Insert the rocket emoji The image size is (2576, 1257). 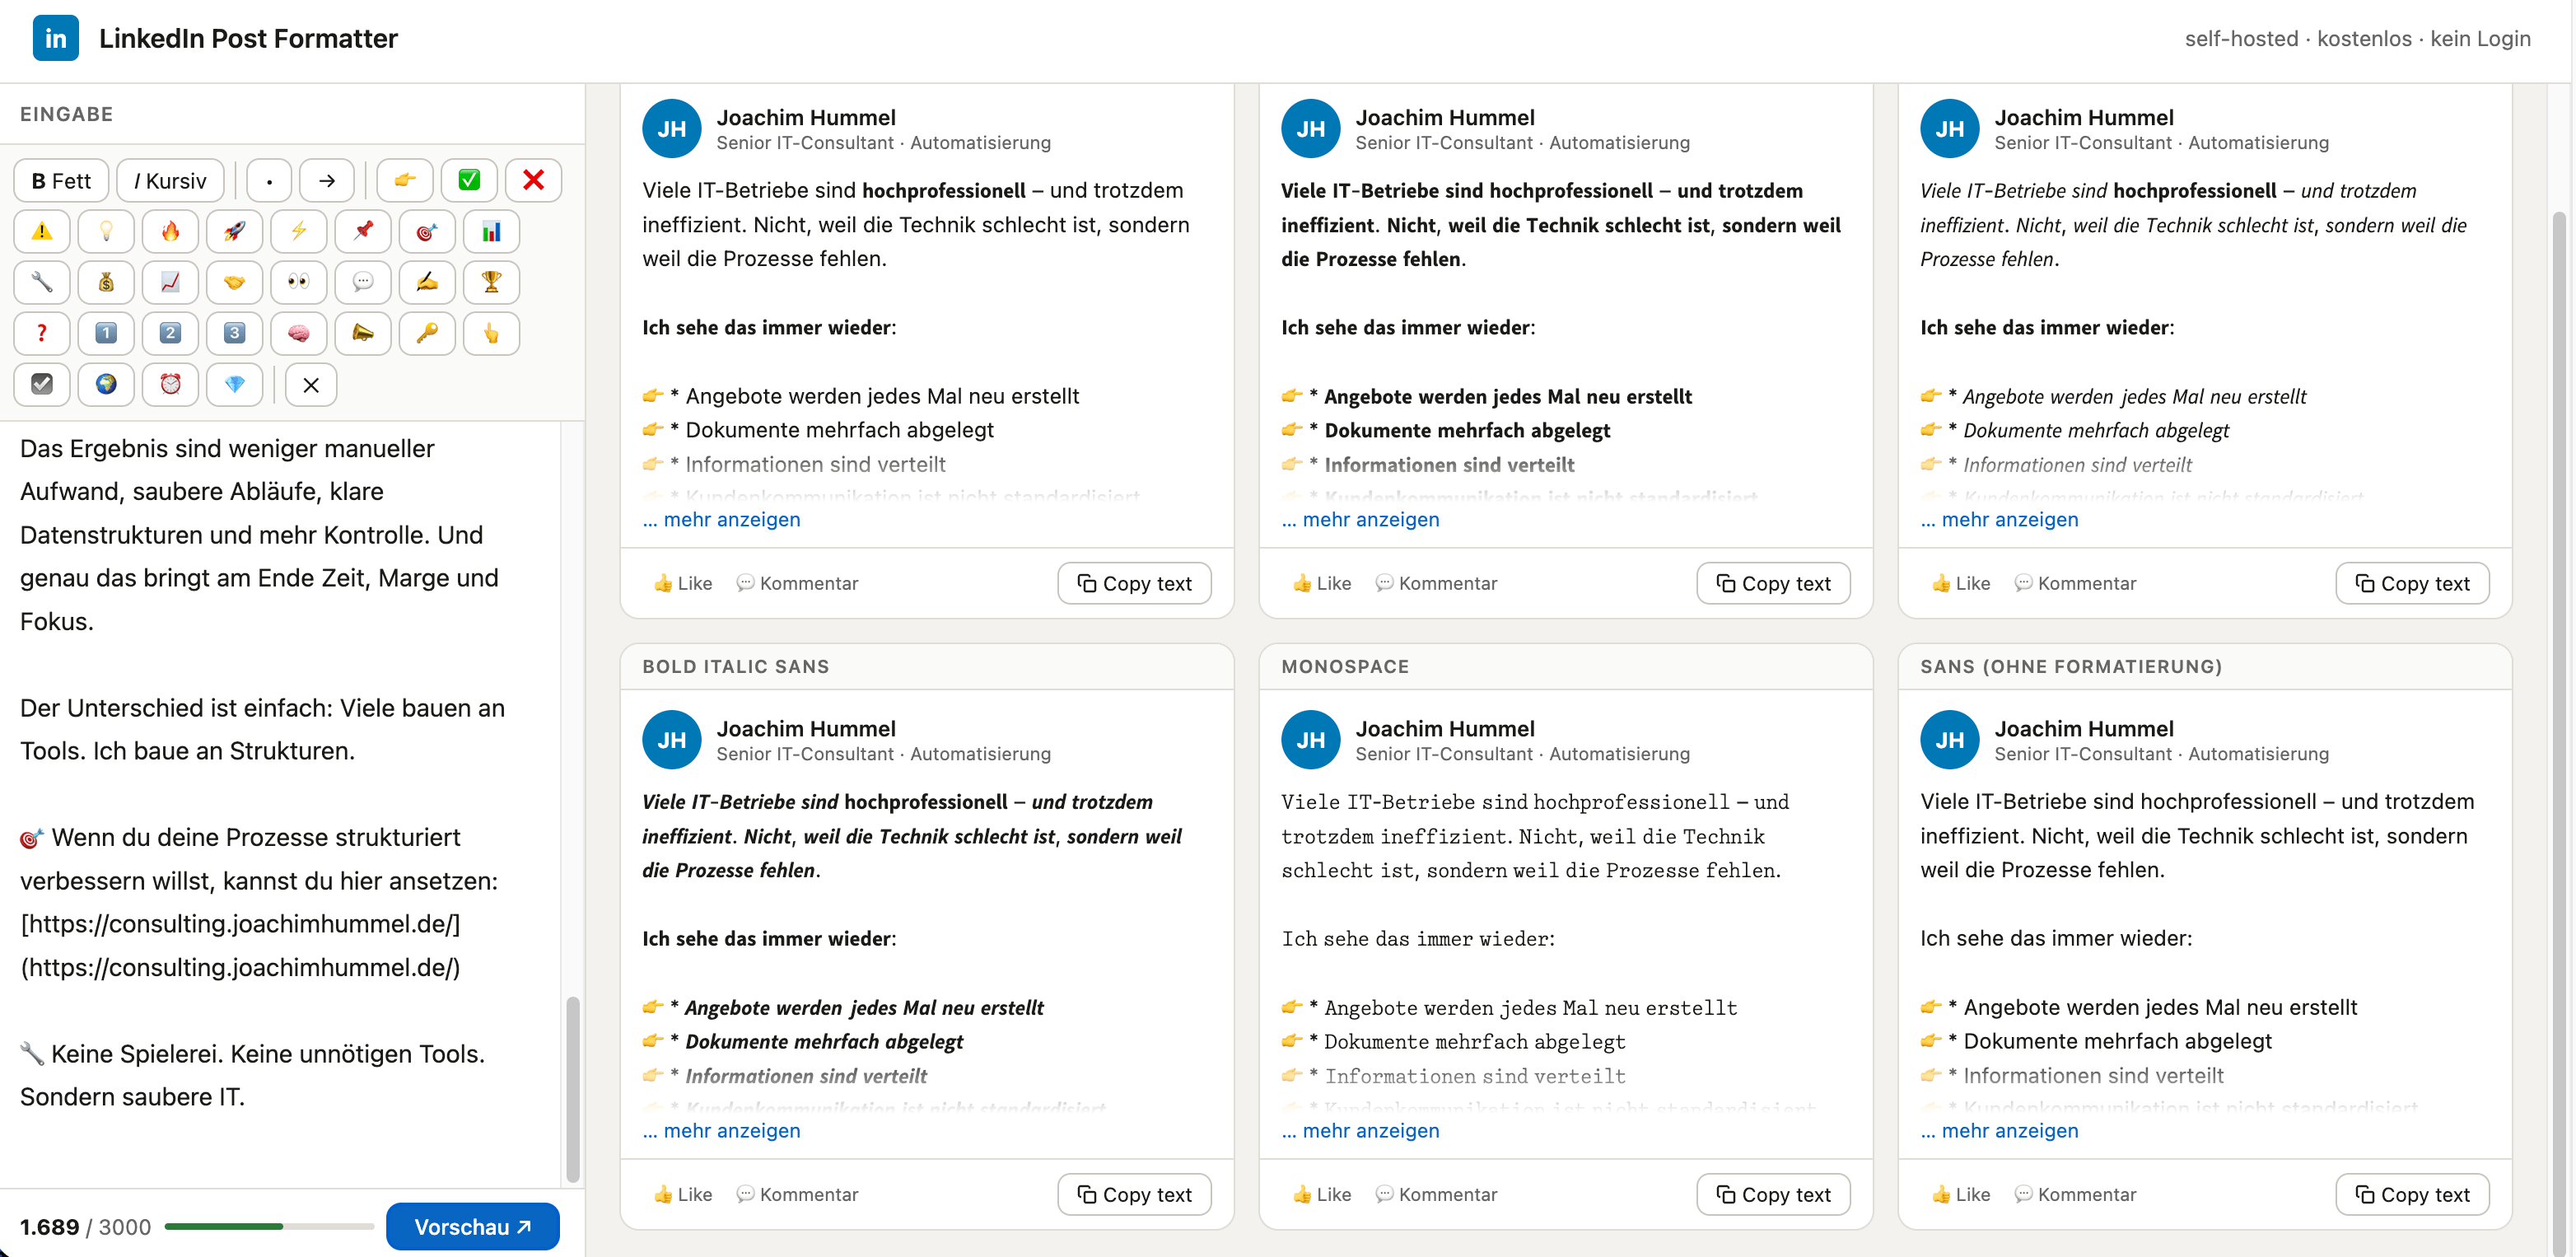point(234,232)
